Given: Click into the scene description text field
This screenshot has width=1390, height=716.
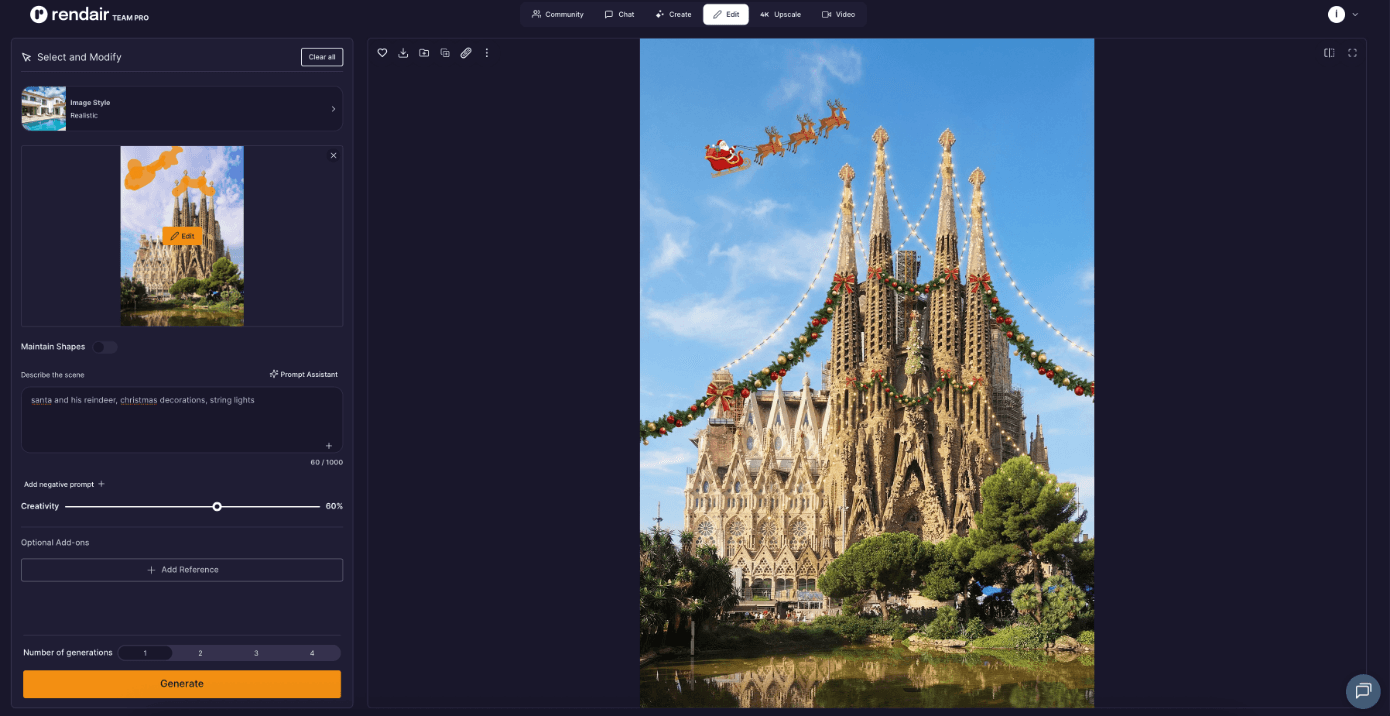Looking at the screenshot, I should [182, 420].
